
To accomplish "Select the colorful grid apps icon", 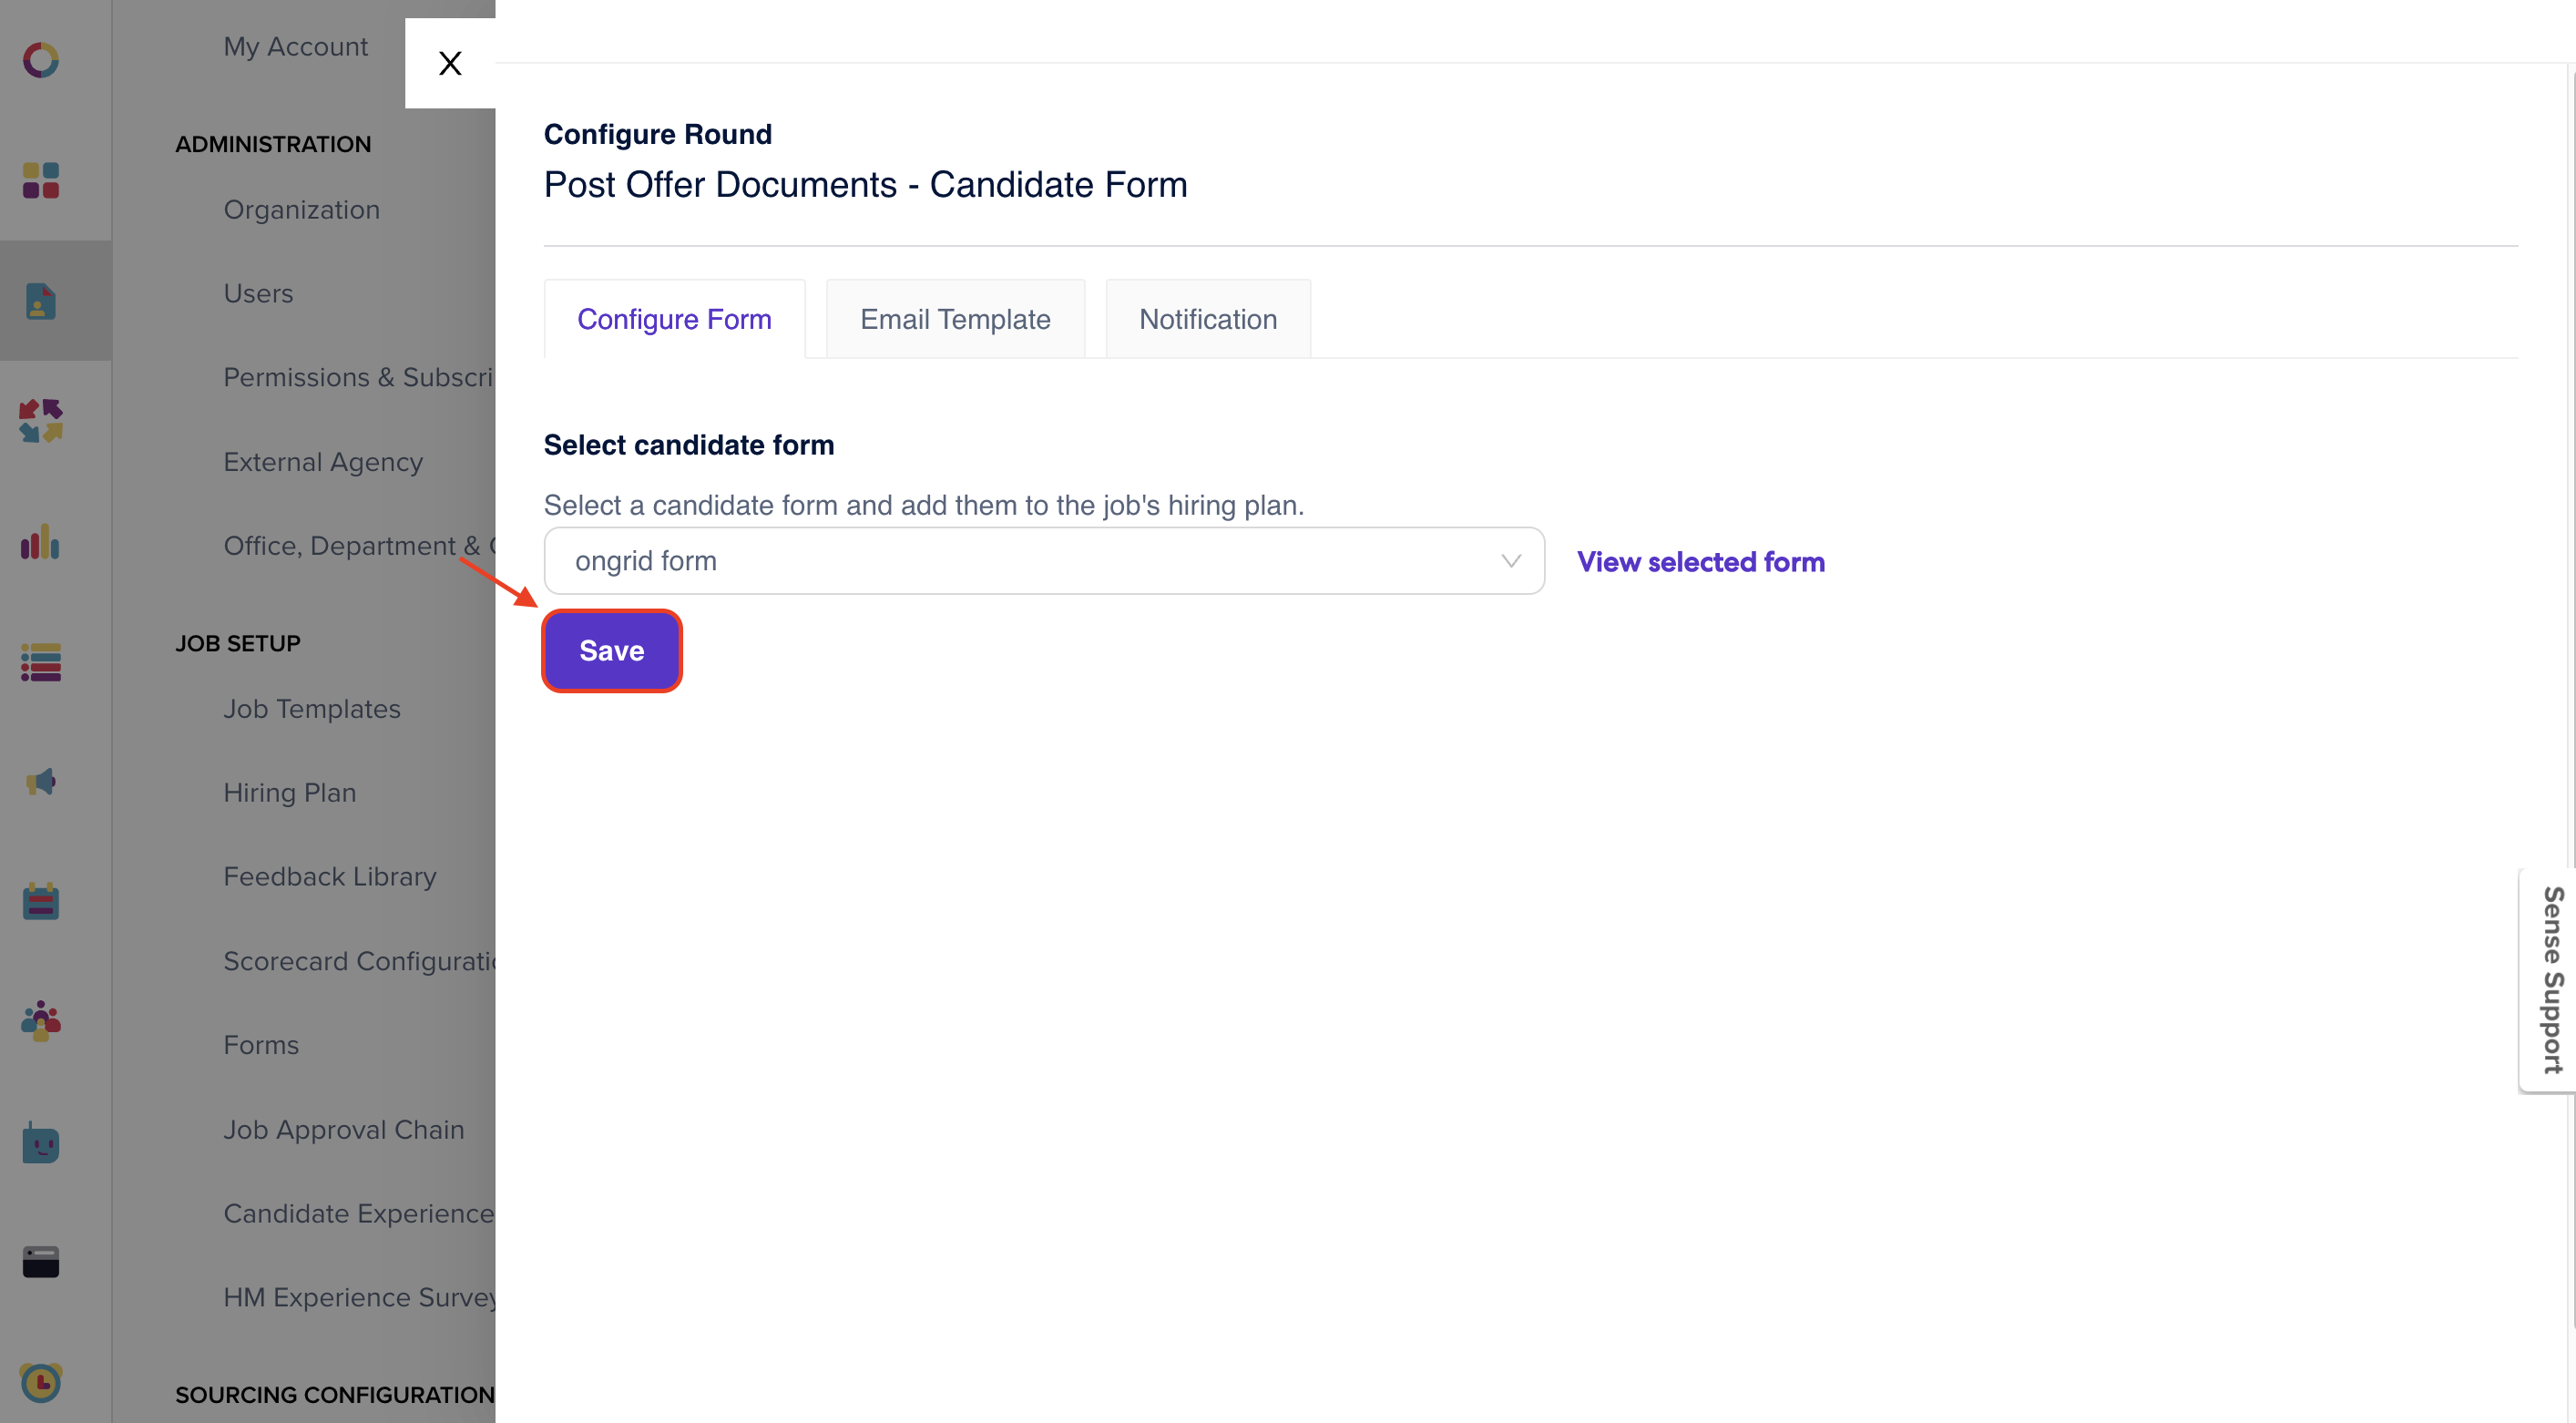I will (40, 181).
